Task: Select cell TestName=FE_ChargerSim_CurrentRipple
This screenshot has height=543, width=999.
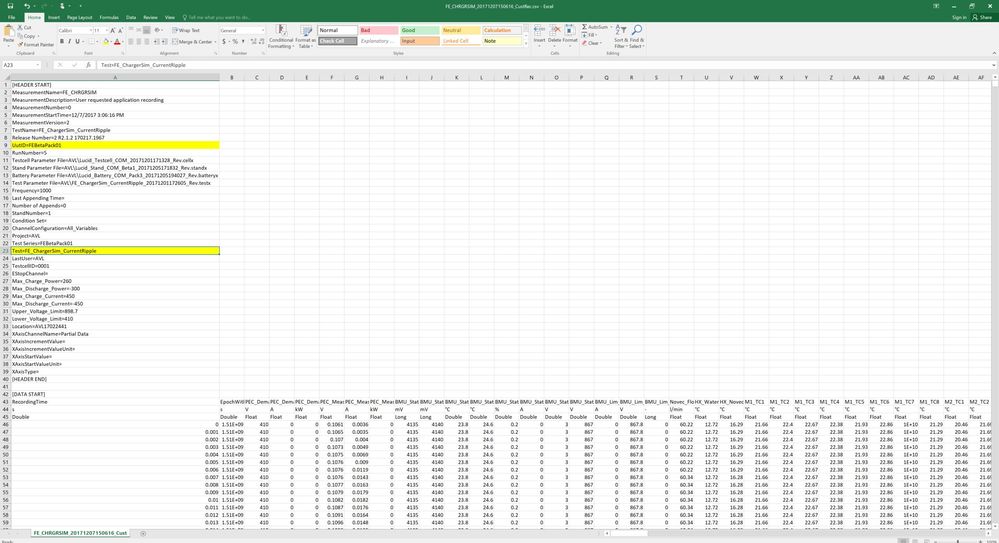Action: click(x=115, y=130)
